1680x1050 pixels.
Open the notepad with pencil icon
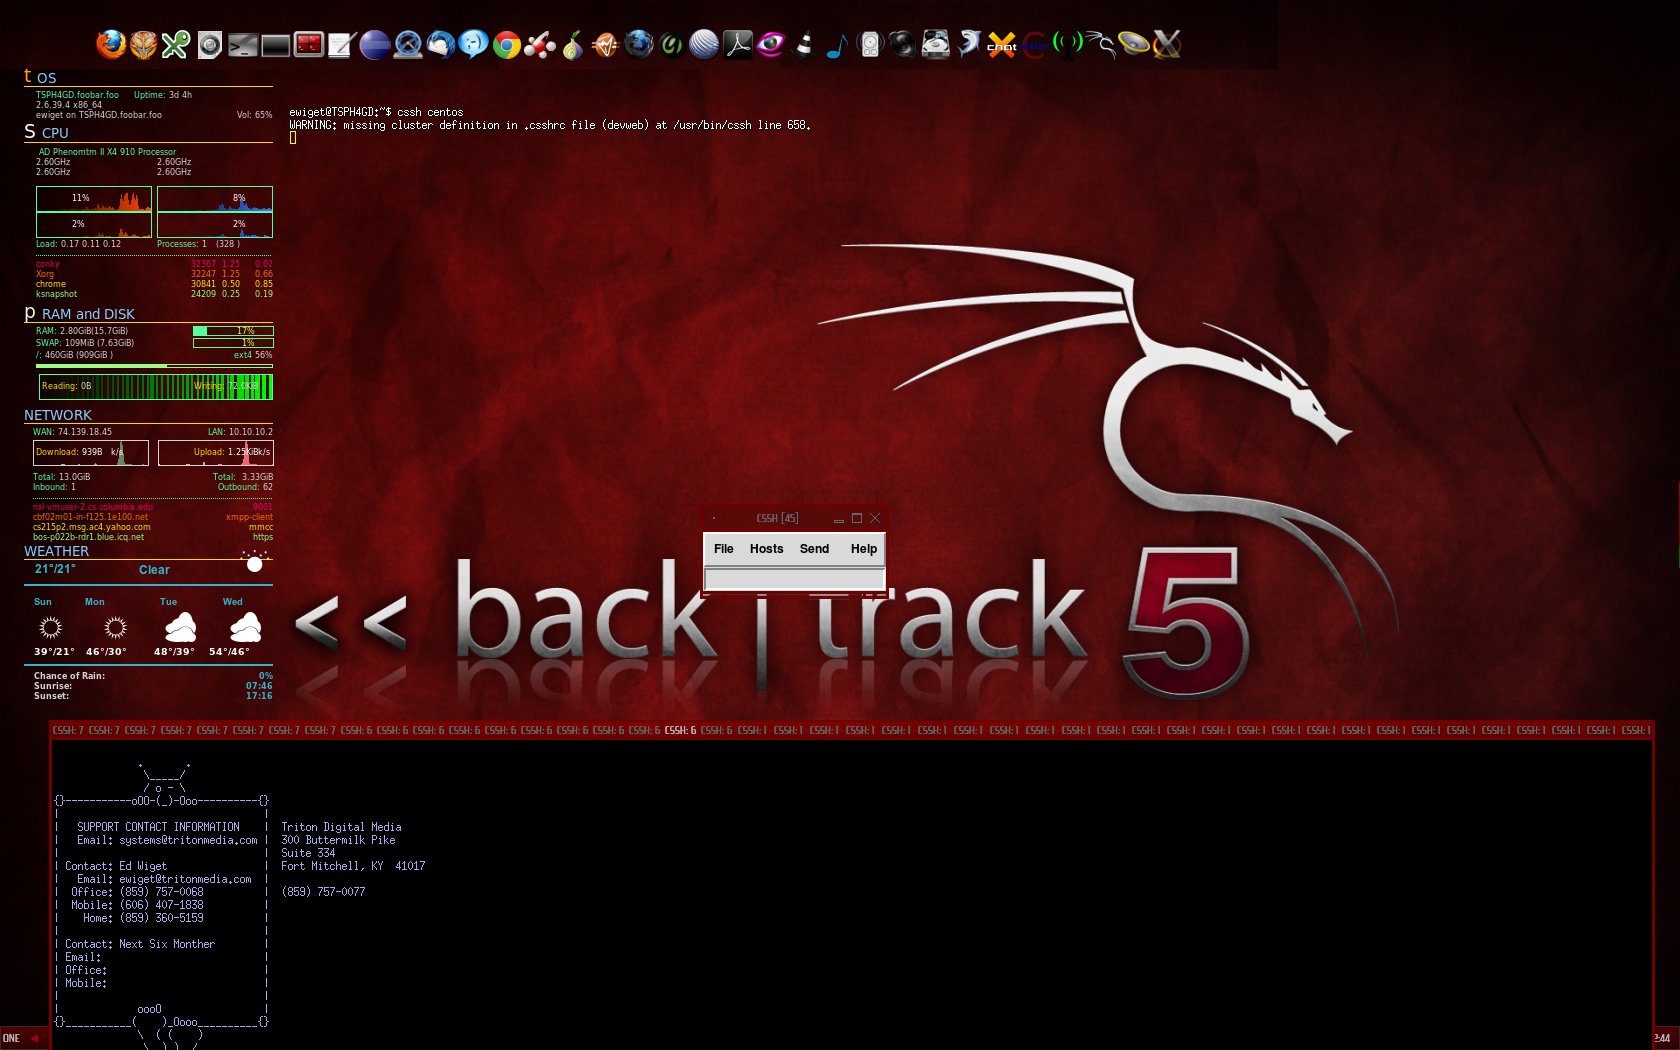[x=342, y=45]
